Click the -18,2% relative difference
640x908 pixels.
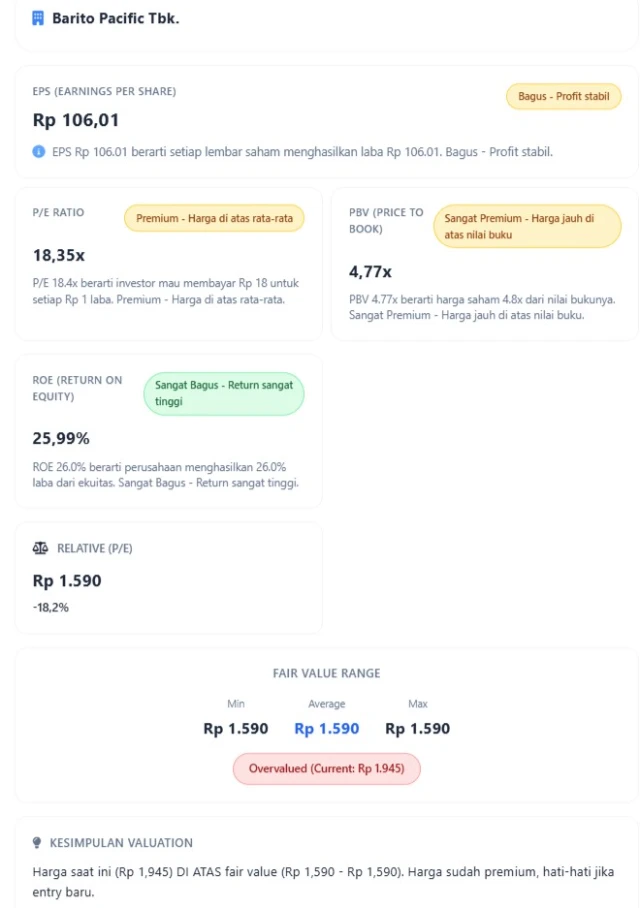[51, 607]
